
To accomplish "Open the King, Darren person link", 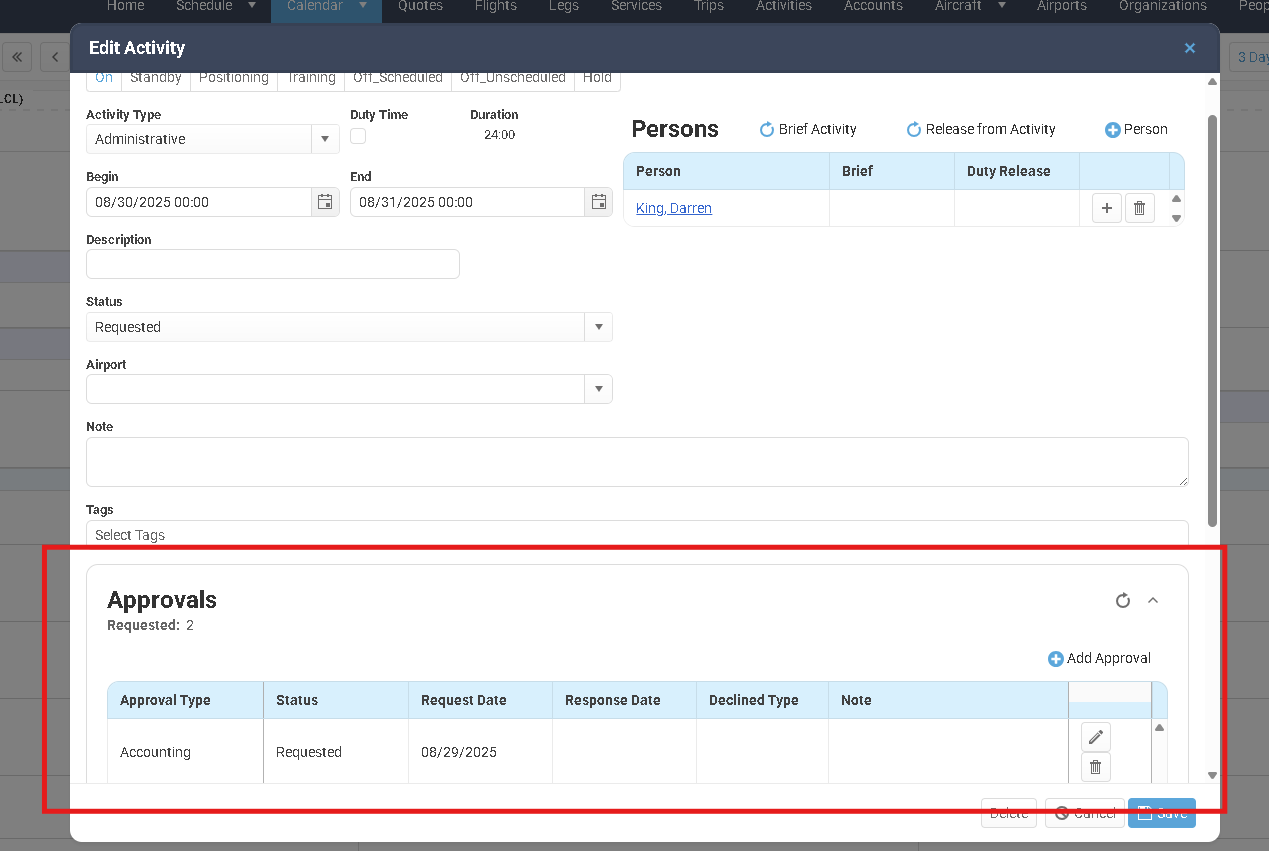I will (x=674, y=208).
